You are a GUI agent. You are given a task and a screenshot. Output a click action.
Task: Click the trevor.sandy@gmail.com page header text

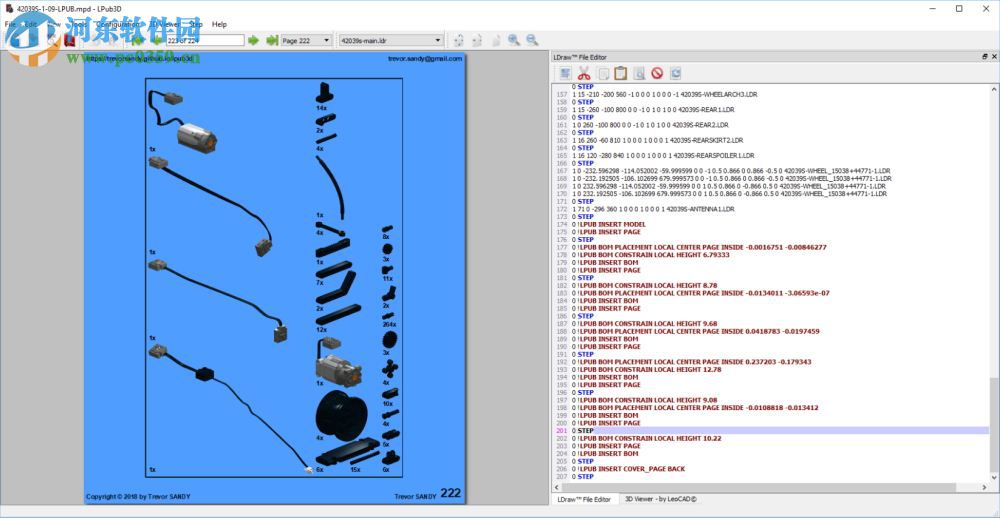coord(425,59)
